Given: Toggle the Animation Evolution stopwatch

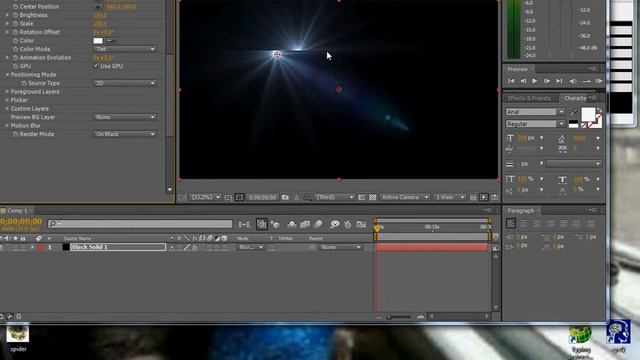Looking at the screenshot, I should 16,58.
